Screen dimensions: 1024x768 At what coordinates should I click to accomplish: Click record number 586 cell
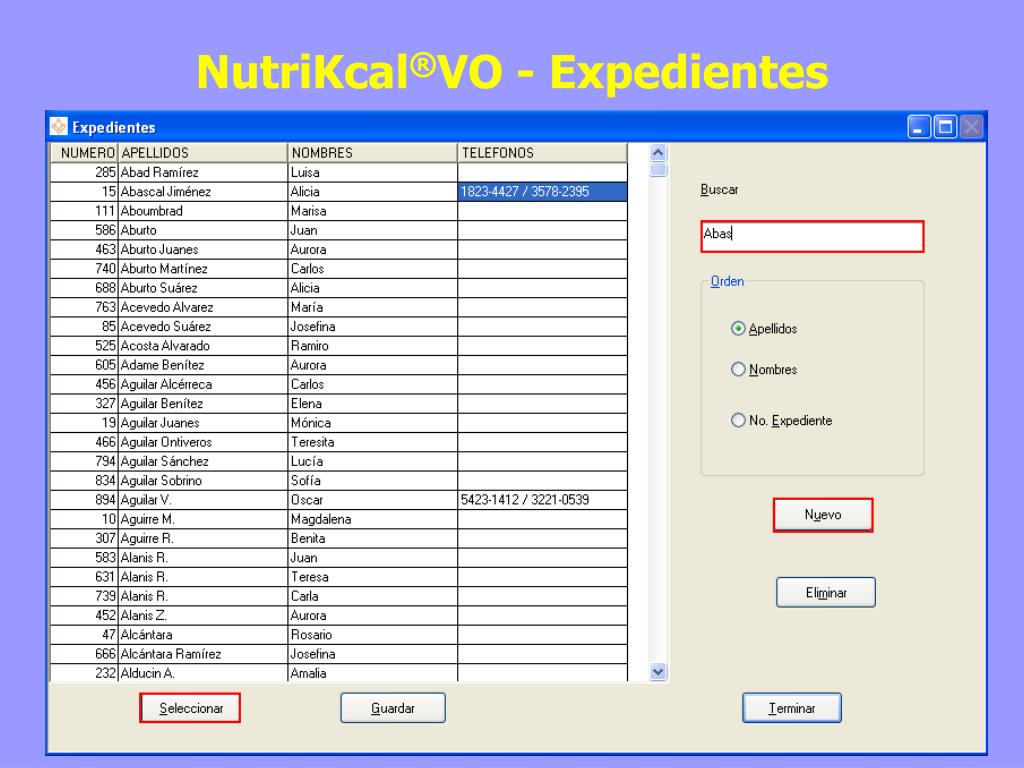coord(84,230)
